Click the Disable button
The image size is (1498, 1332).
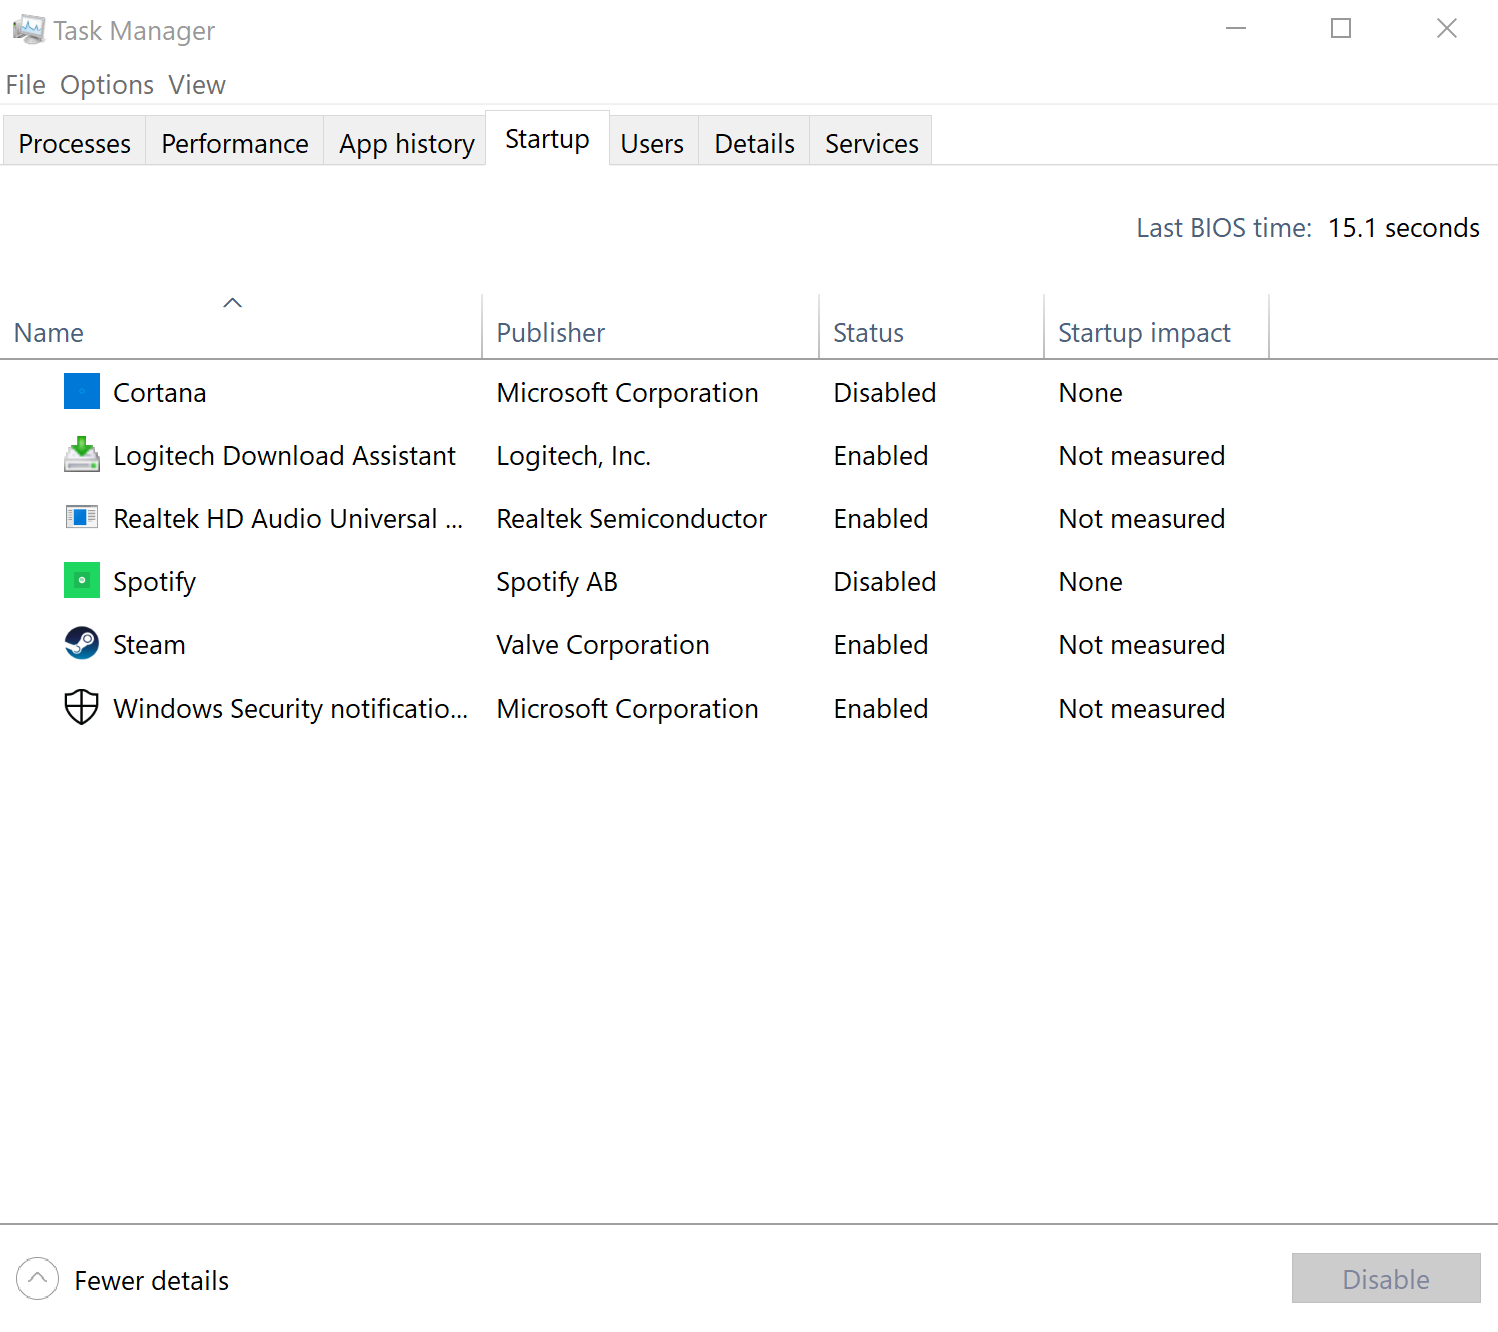pos(1386,1279)
